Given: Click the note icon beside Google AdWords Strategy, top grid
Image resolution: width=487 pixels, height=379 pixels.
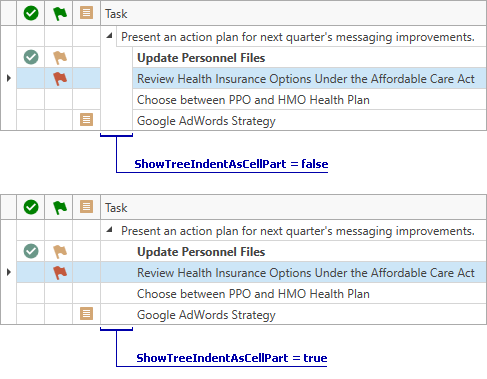Looking at the screenshot, I should coord(86,119).
